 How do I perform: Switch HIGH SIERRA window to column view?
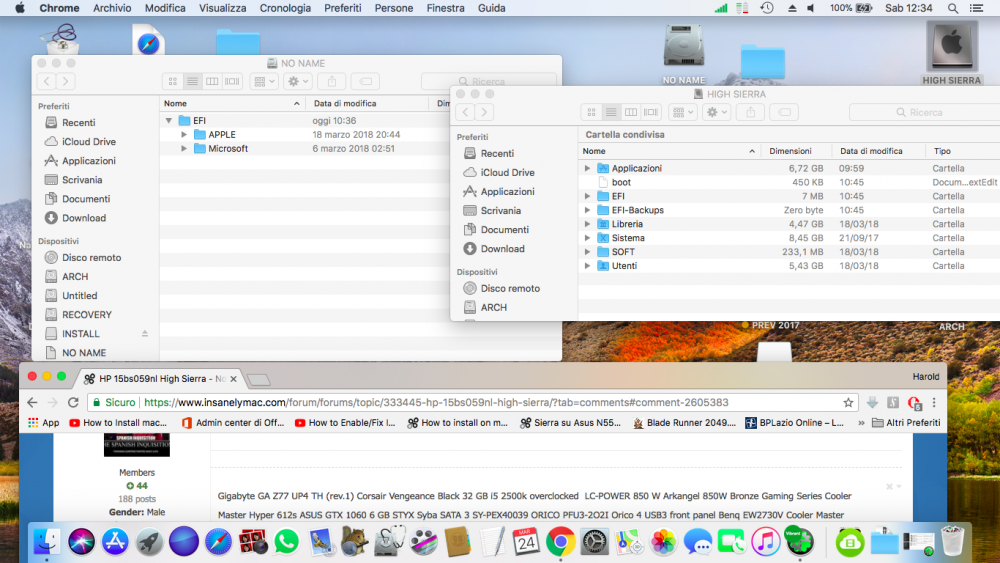click(631, 112)
